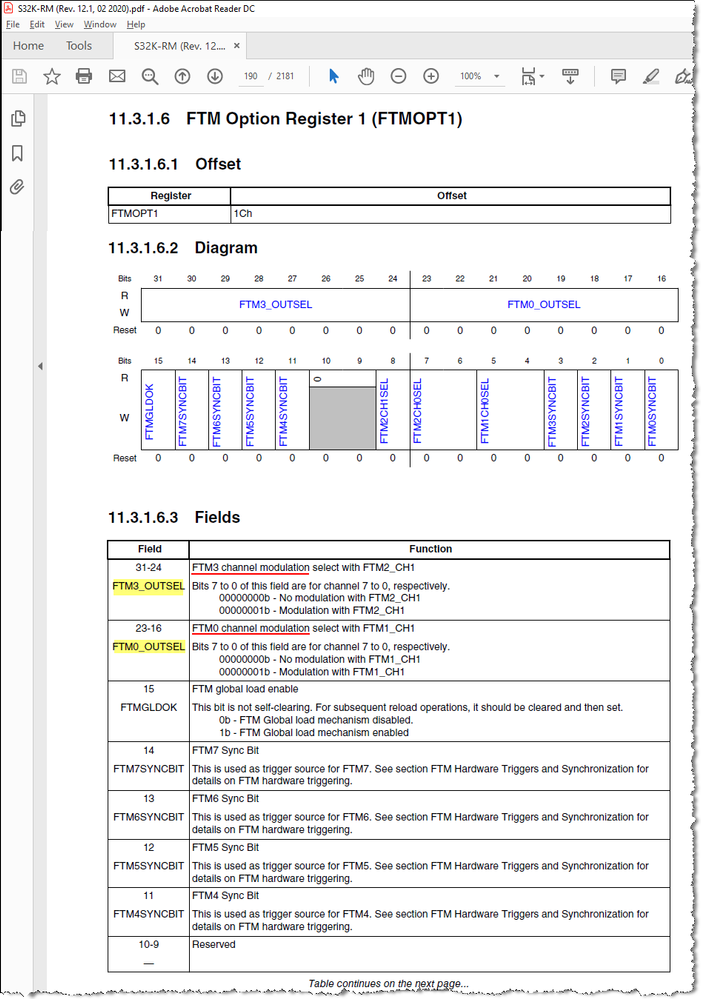
Task: Open the bookmarks panel icon
Action: pos(18,153)
